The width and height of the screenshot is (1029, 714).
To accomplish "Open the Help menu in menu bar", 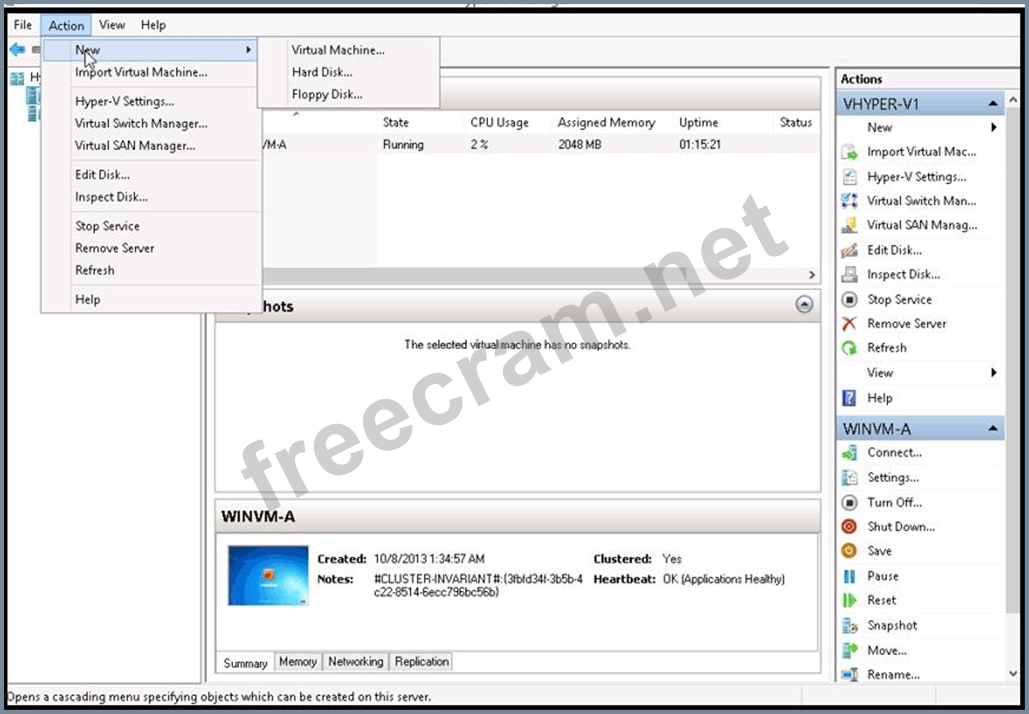I will (x=153, y=25).
